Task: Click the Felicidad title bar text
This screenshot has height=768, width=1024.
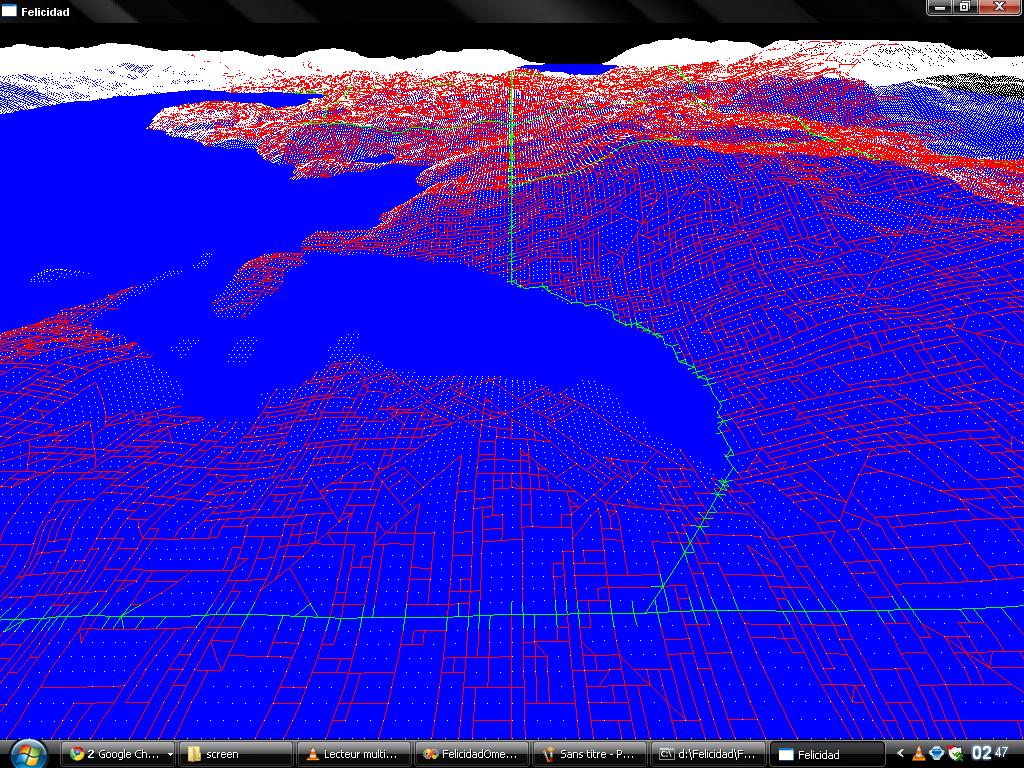Action: pos(45,13)
